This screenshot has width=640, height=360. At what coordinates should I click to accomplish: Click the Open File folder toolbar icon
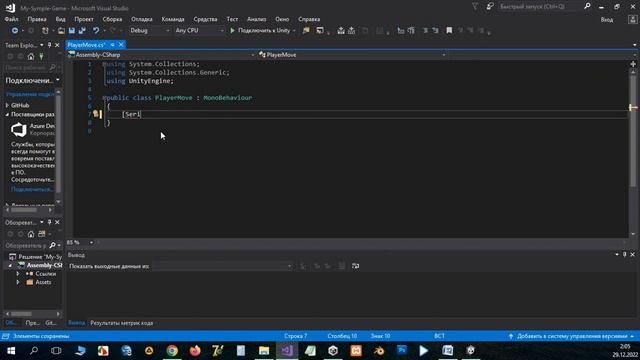(x=61, y=31)
